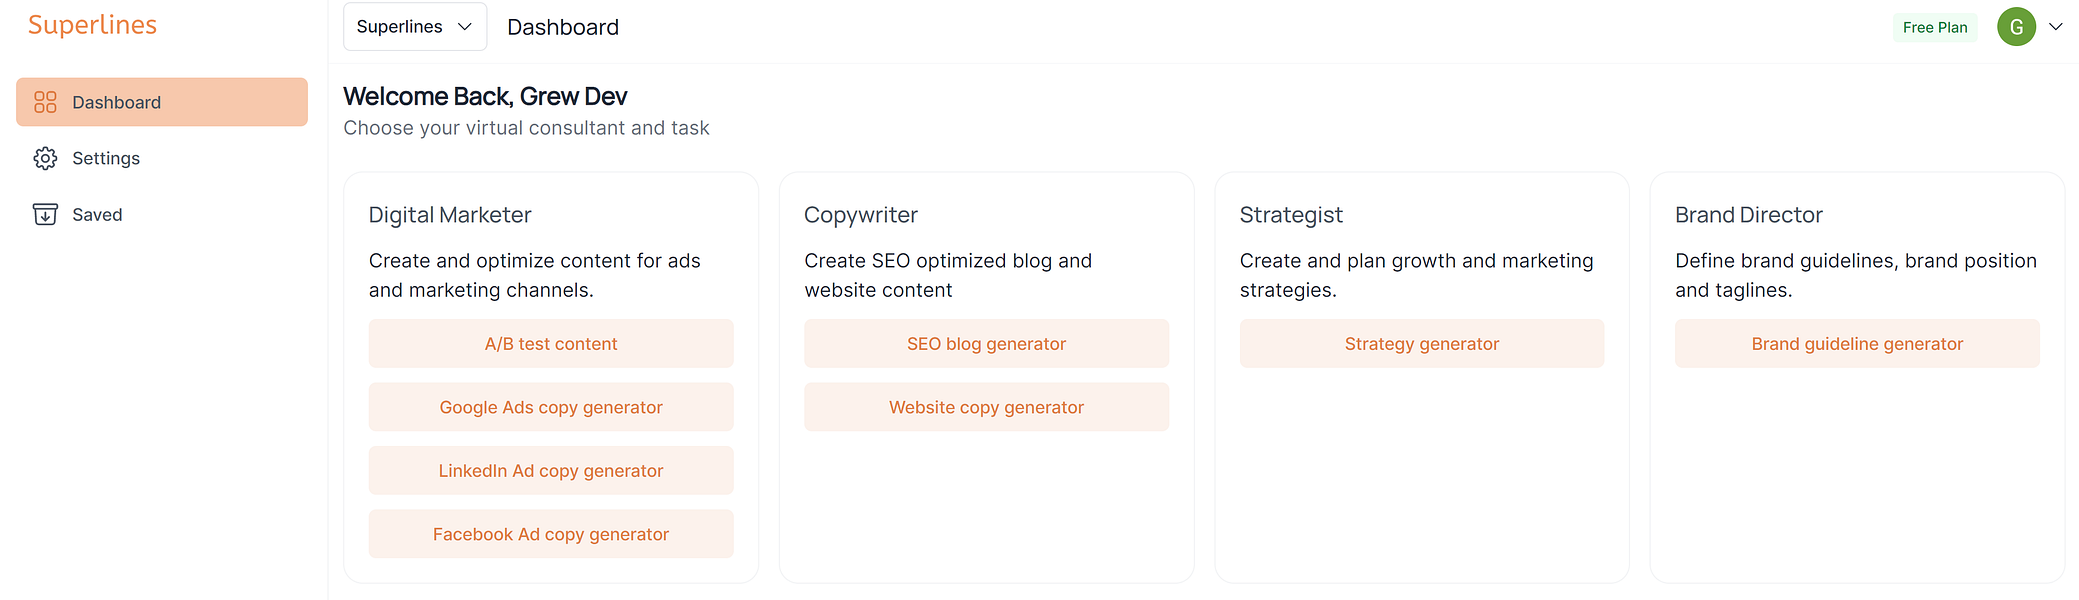Start the LinkedIn Ad copy generator
Screen dimensions: 2079x600
point(550,470)
